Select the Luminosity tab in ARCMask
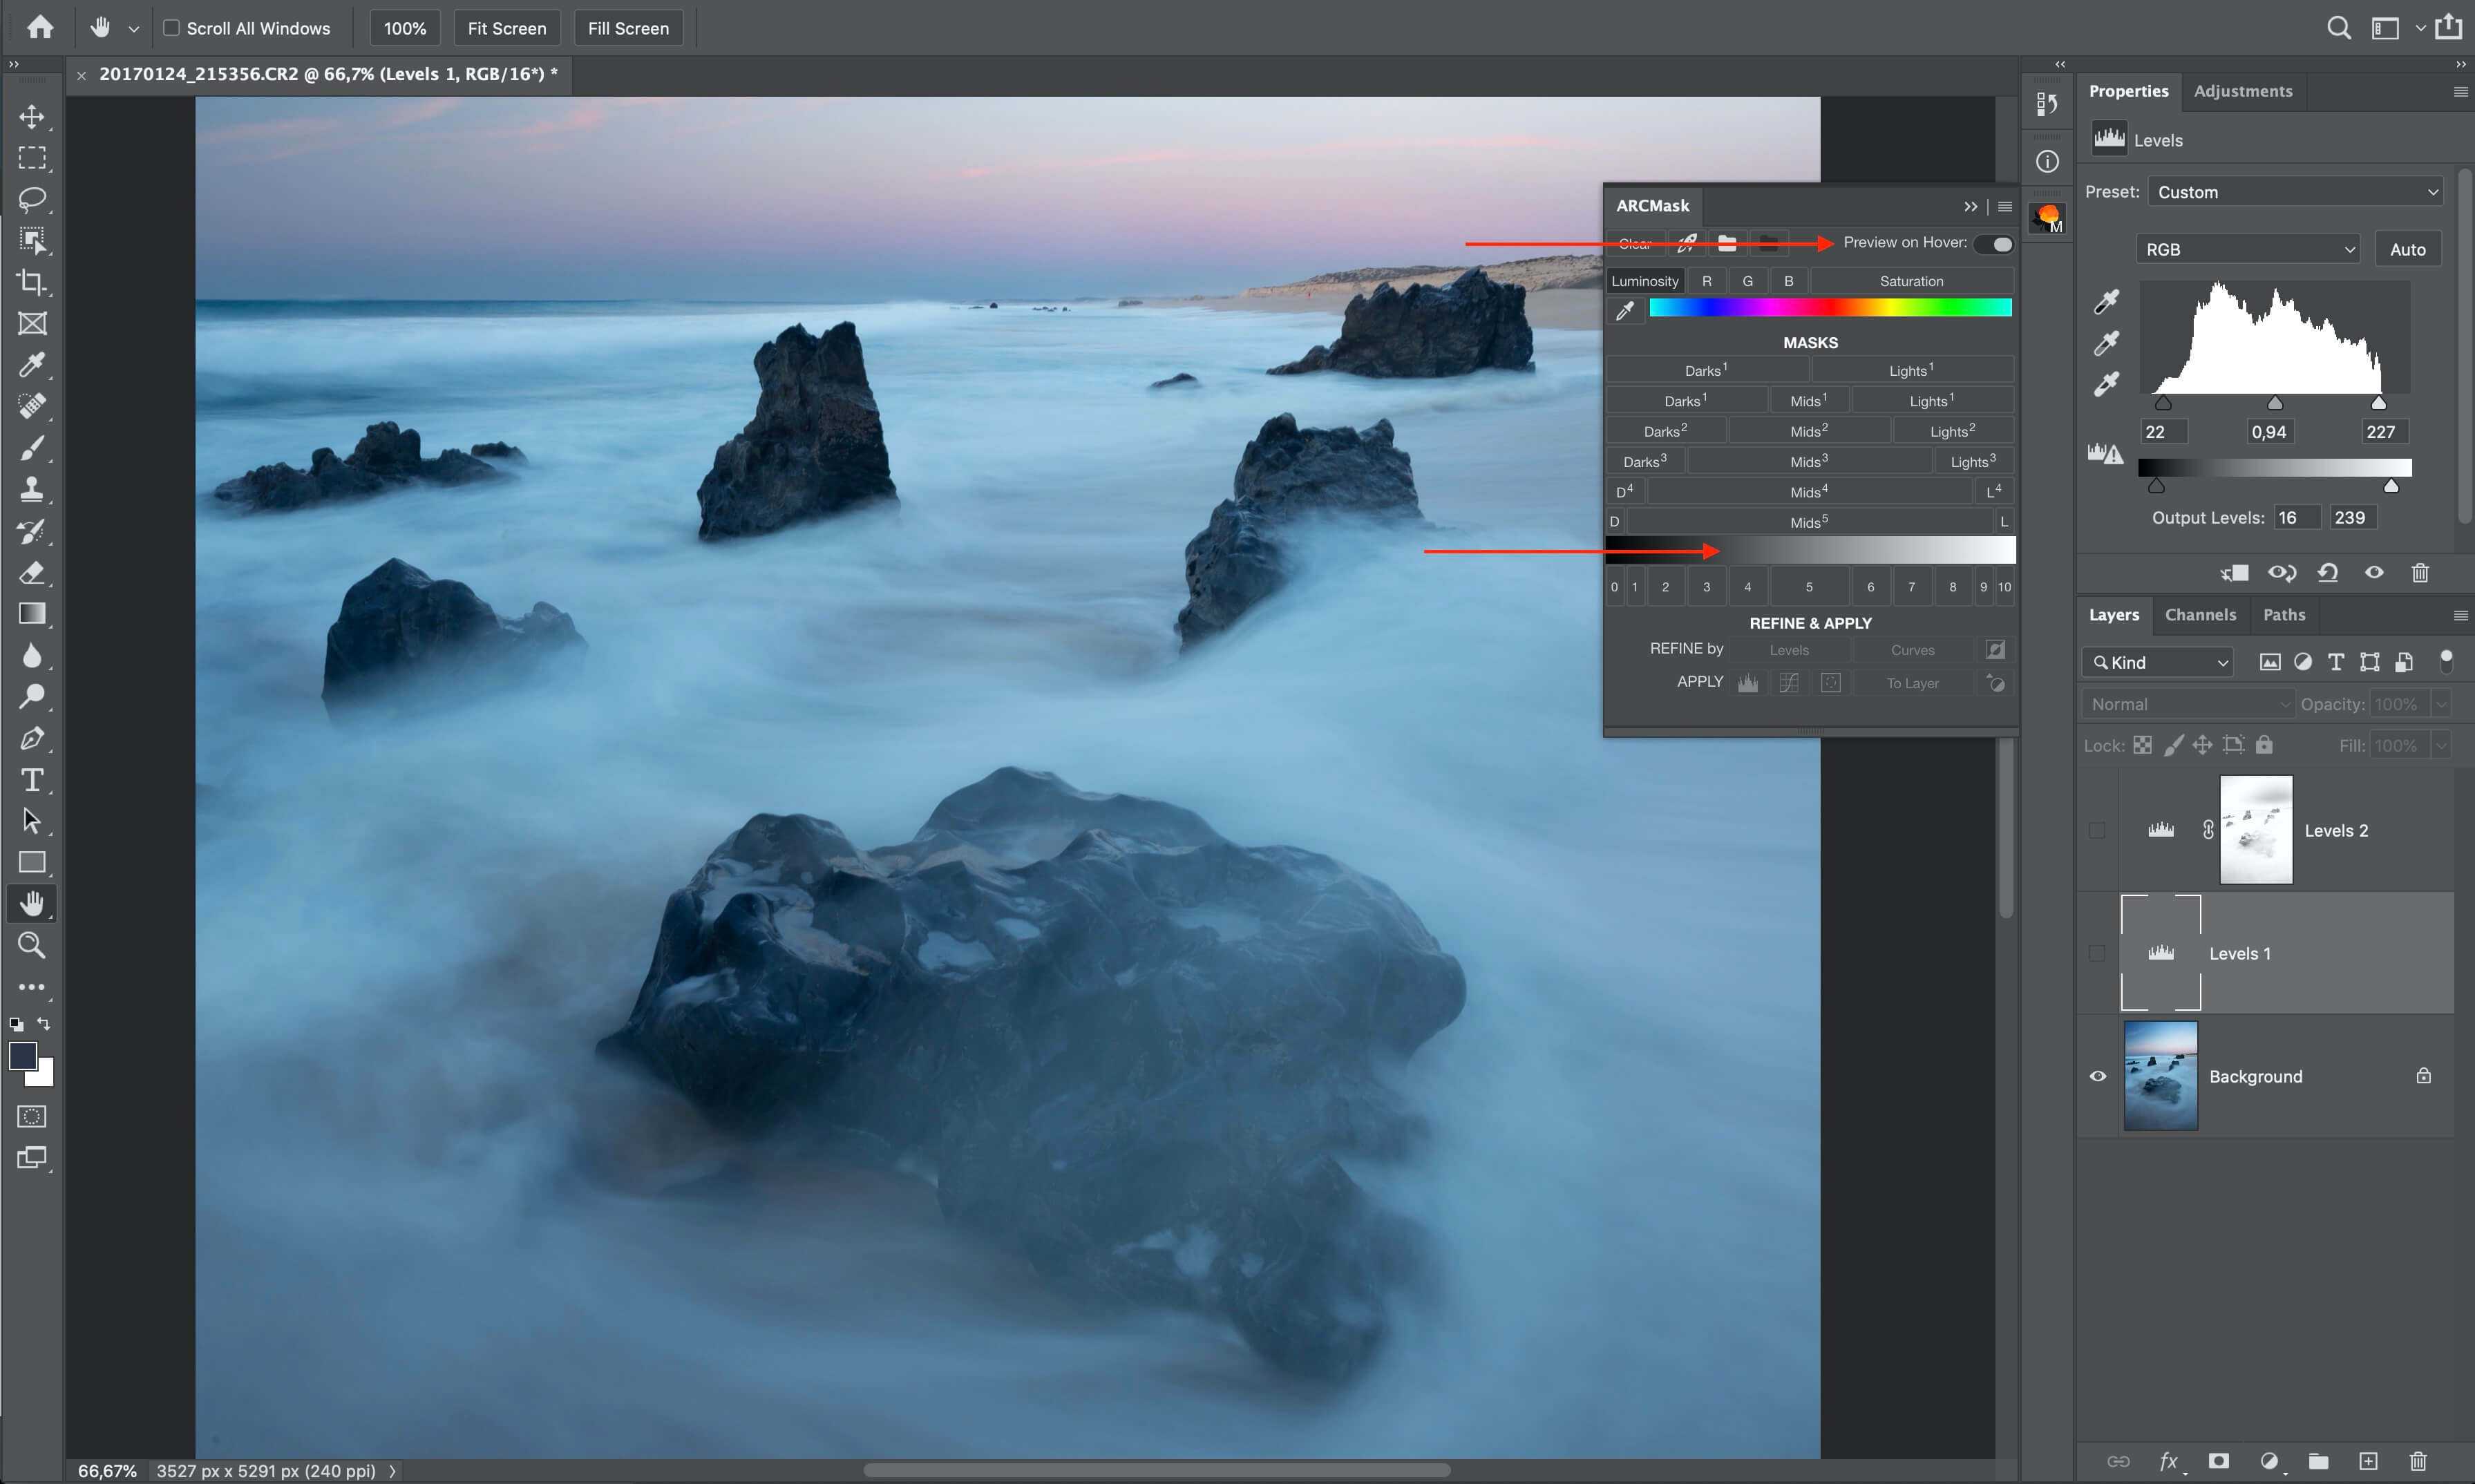Image resolution: width=2475 pixels, height=1484 pixels. [1645, 281]
